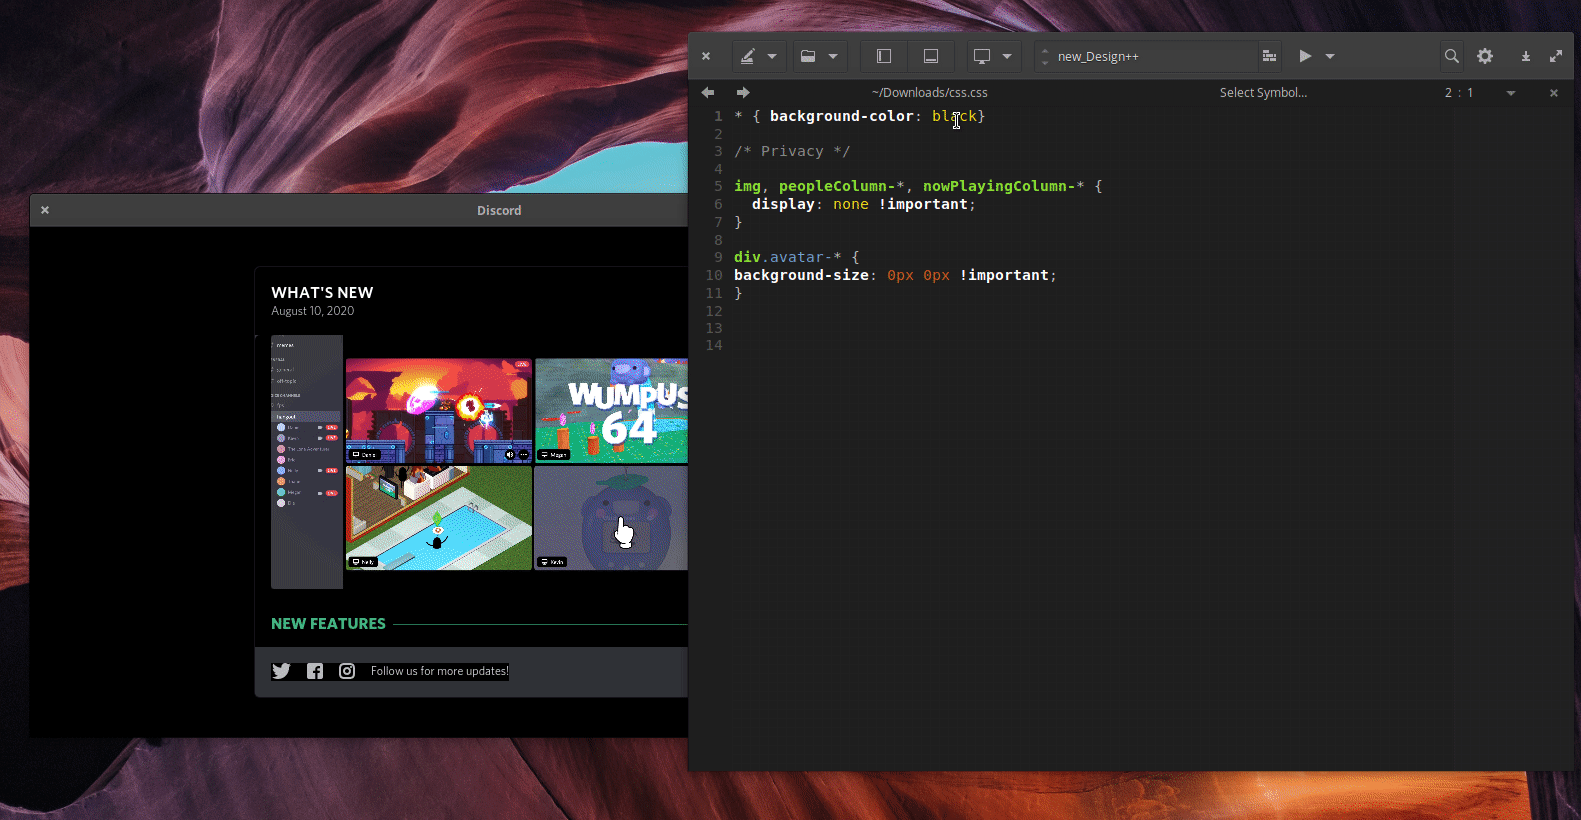Click the WHAT'S NEW heading in Discord
The image size is (1581, 820).
(322, 293)
